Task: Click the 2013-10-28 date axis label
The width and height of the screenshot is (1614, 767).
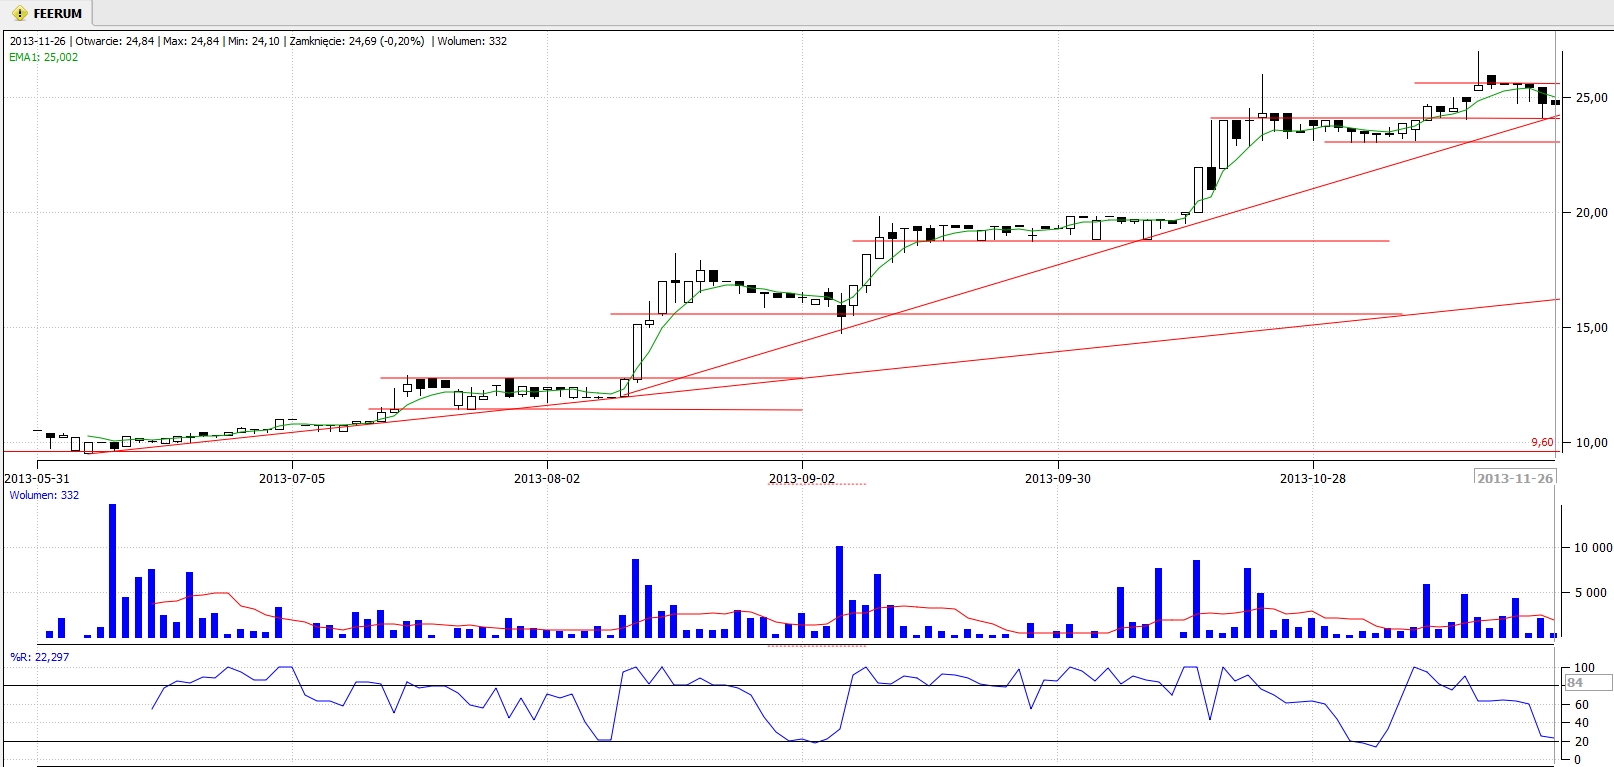Action: (1313, 479)
